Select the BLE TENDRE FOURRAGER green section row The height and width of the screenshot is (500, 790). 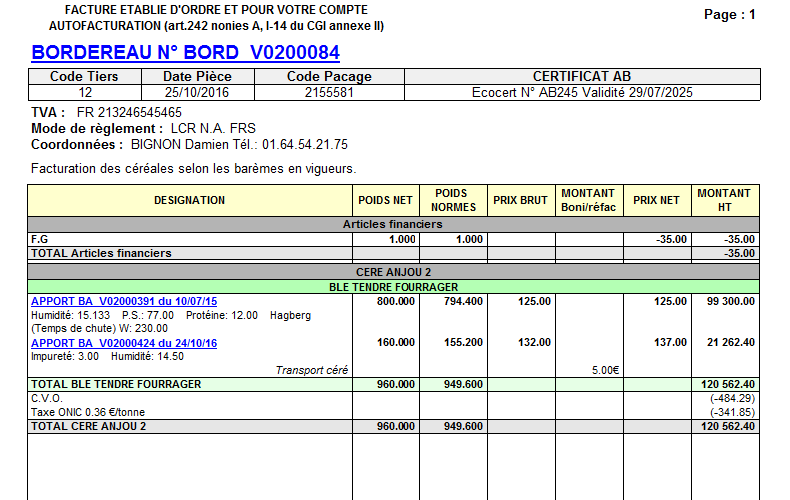(394, 286)
